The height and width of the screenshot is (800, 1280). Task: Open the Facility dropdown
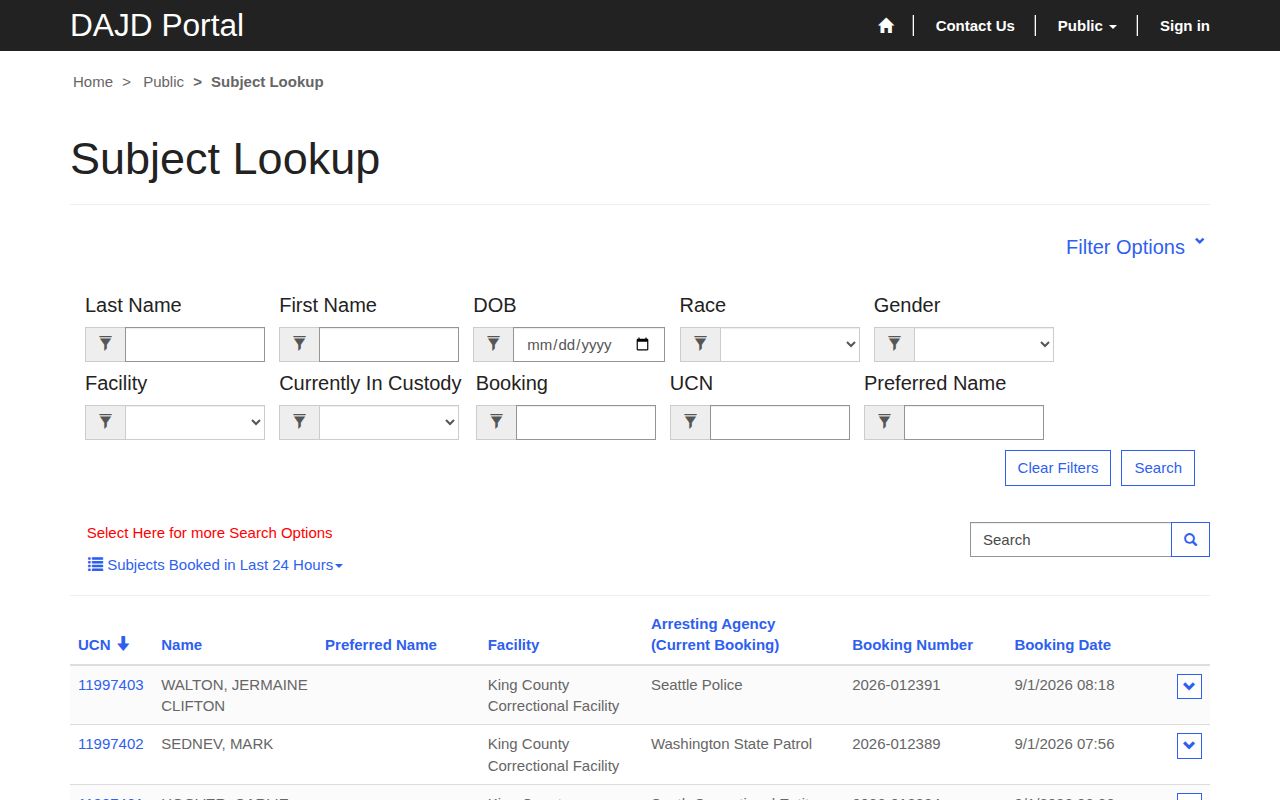coord(195,422)
